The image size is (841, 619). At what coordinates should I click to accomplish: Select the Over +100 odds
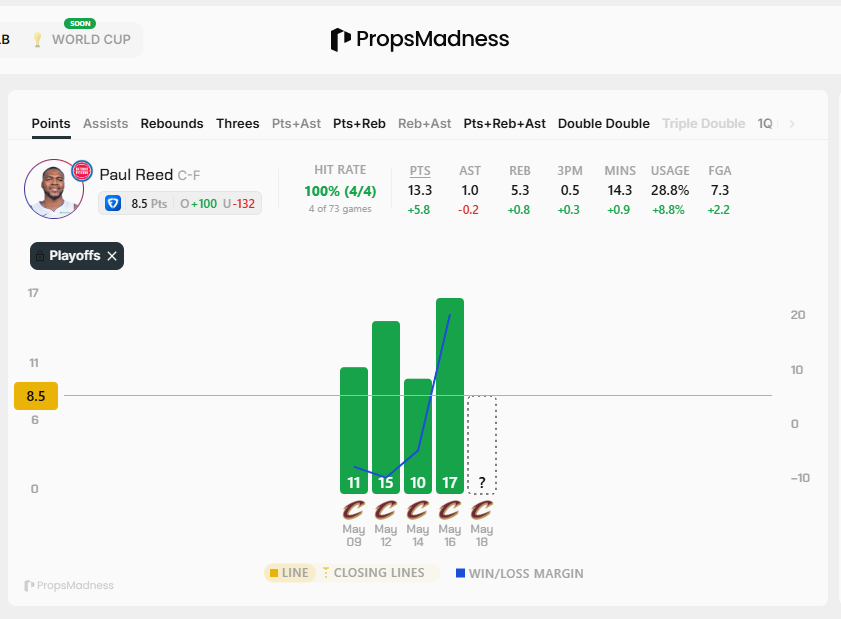click(x=198, y=204)
